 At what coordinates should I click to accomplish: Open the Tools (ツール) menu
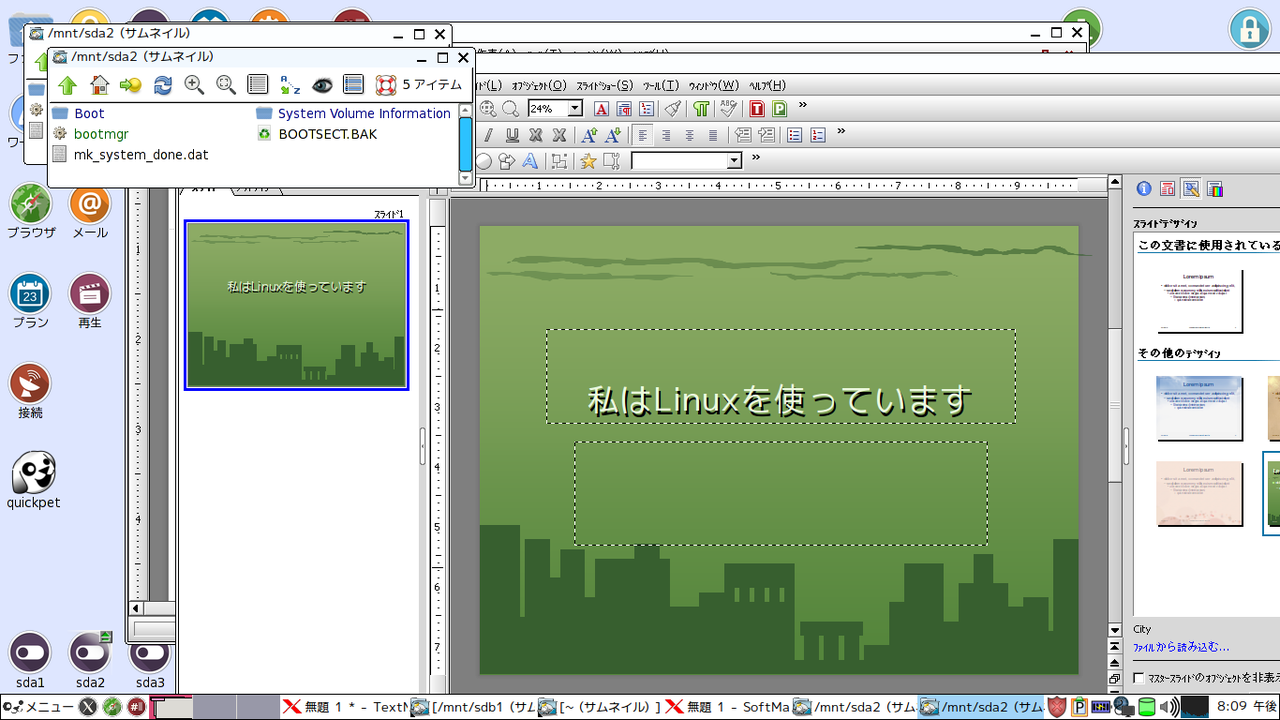661,86
